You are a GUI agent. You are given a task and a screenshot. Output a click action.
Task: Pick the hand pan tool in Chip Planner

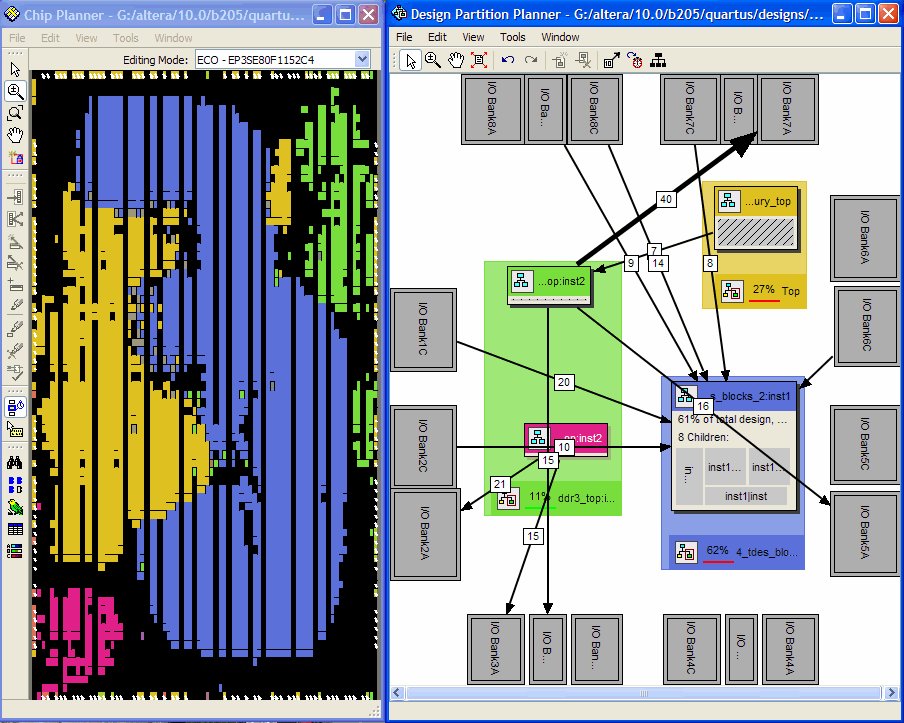pos(15,135)
